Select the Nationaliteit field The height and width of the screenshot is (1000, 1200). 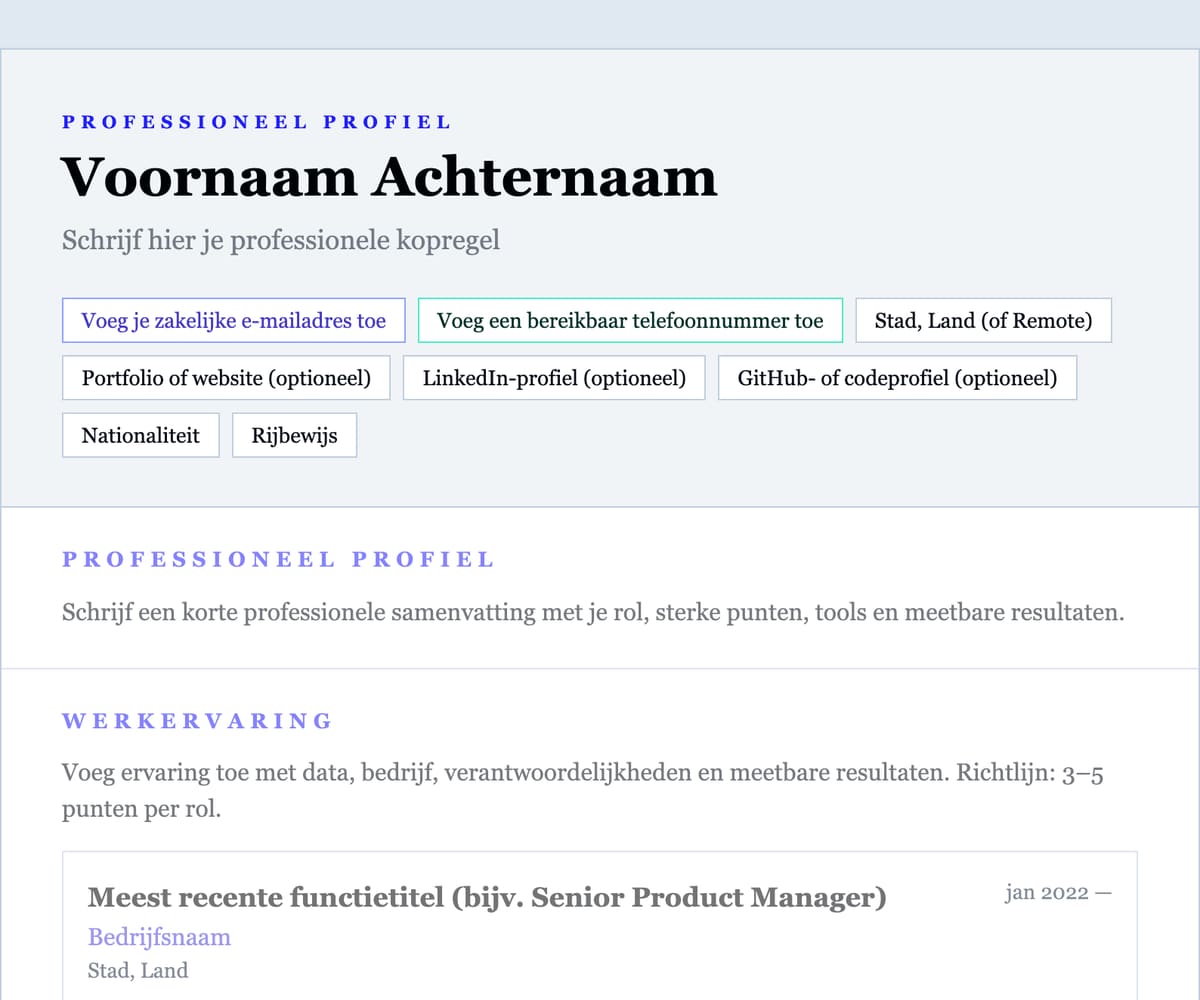(x=140, y=435)
